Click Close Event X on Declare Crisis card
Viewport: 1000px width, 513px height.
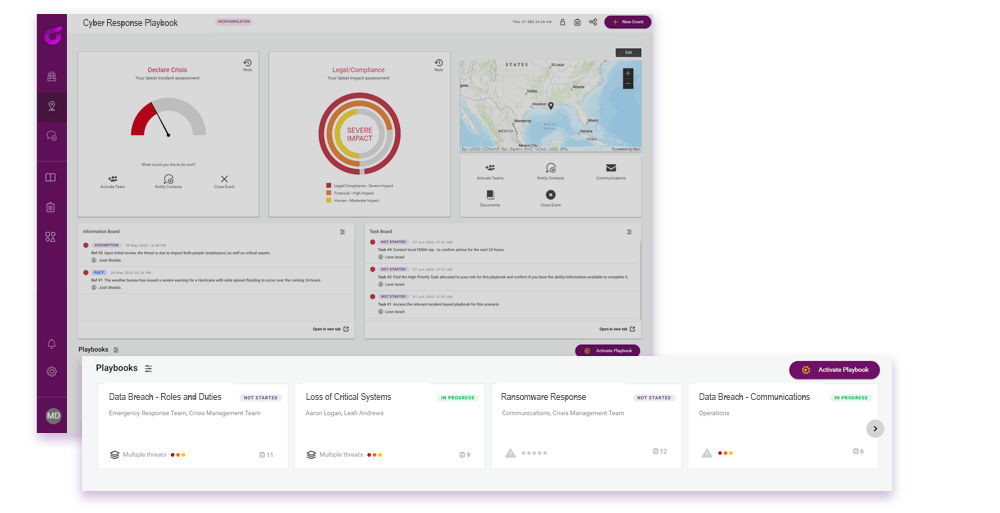tap(224, 182)
